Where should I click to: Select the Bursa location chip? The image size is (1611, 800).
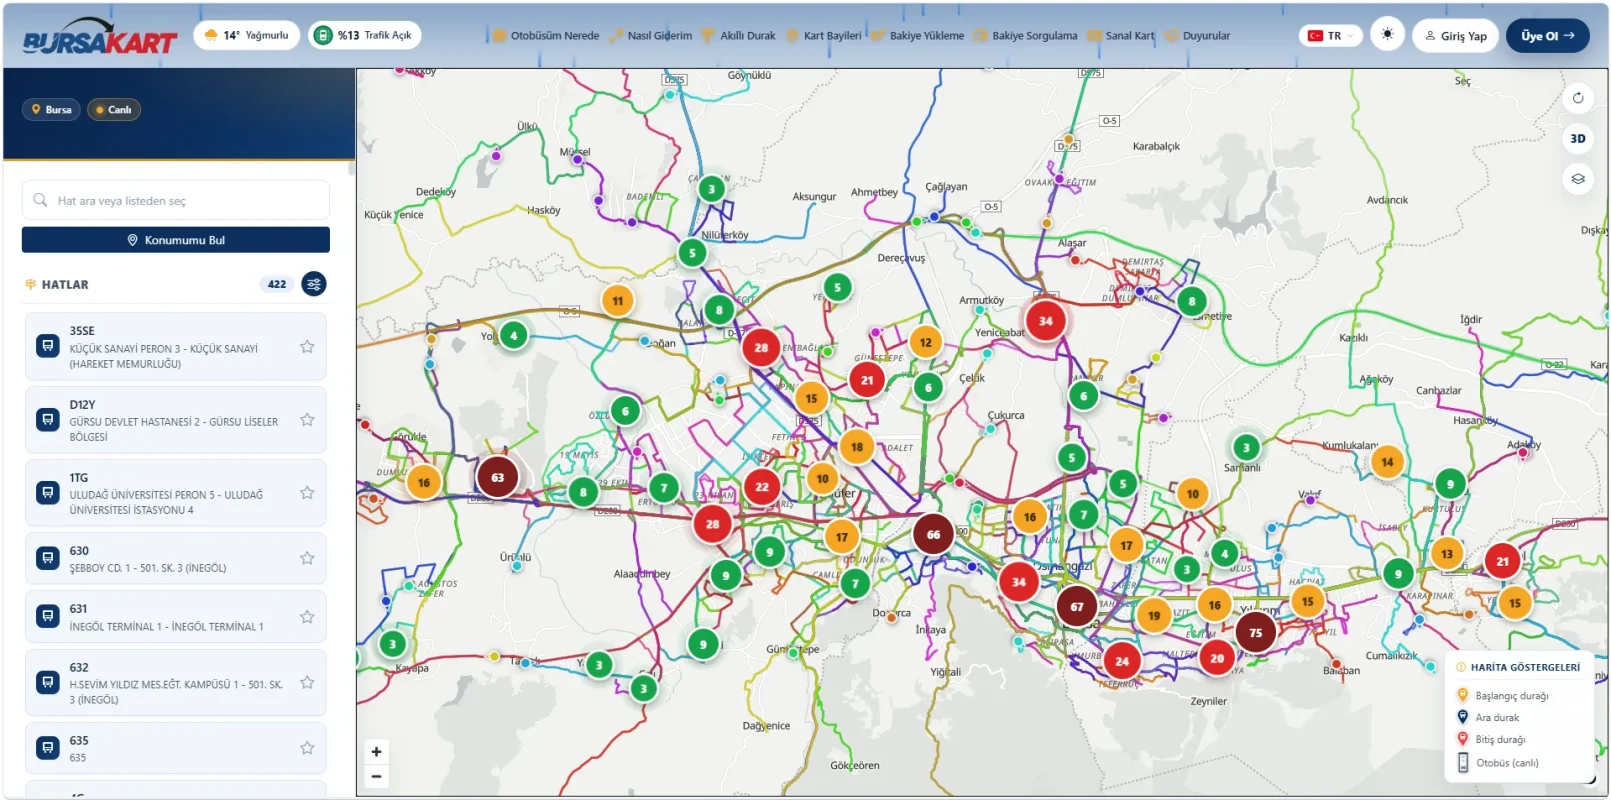coord(52,110)
